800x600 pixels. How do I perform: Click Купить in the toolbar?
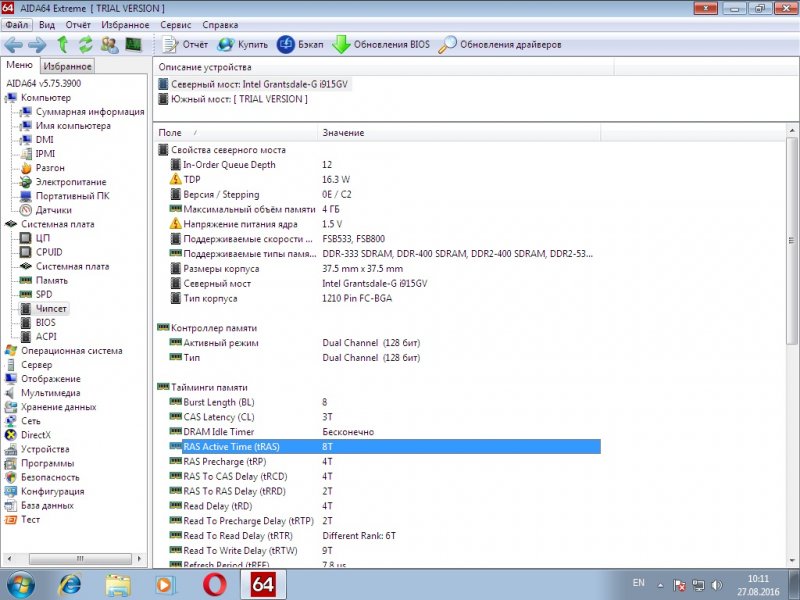click(243, 45)
